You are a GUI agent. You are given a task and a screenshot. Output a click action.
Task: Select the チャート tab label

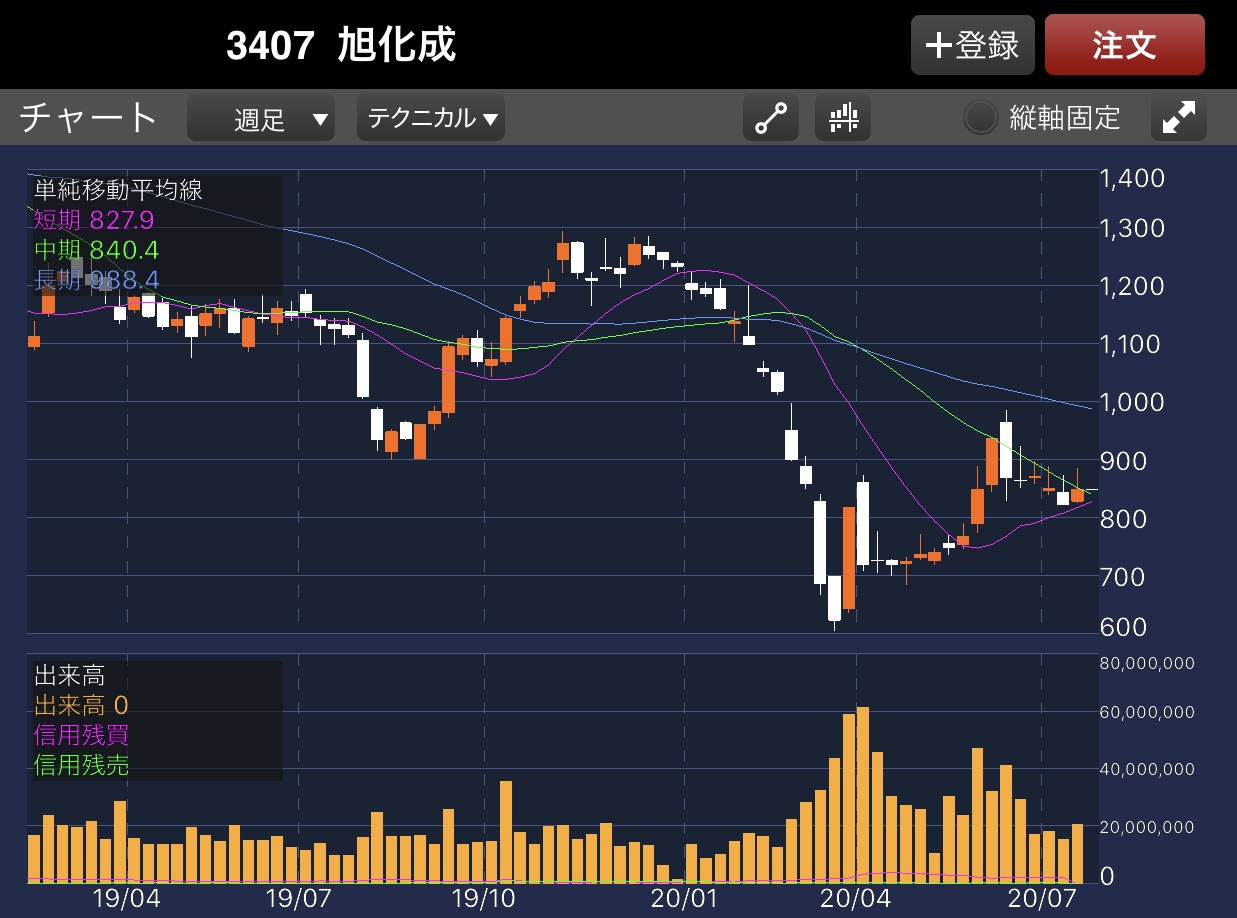point(89,118)
